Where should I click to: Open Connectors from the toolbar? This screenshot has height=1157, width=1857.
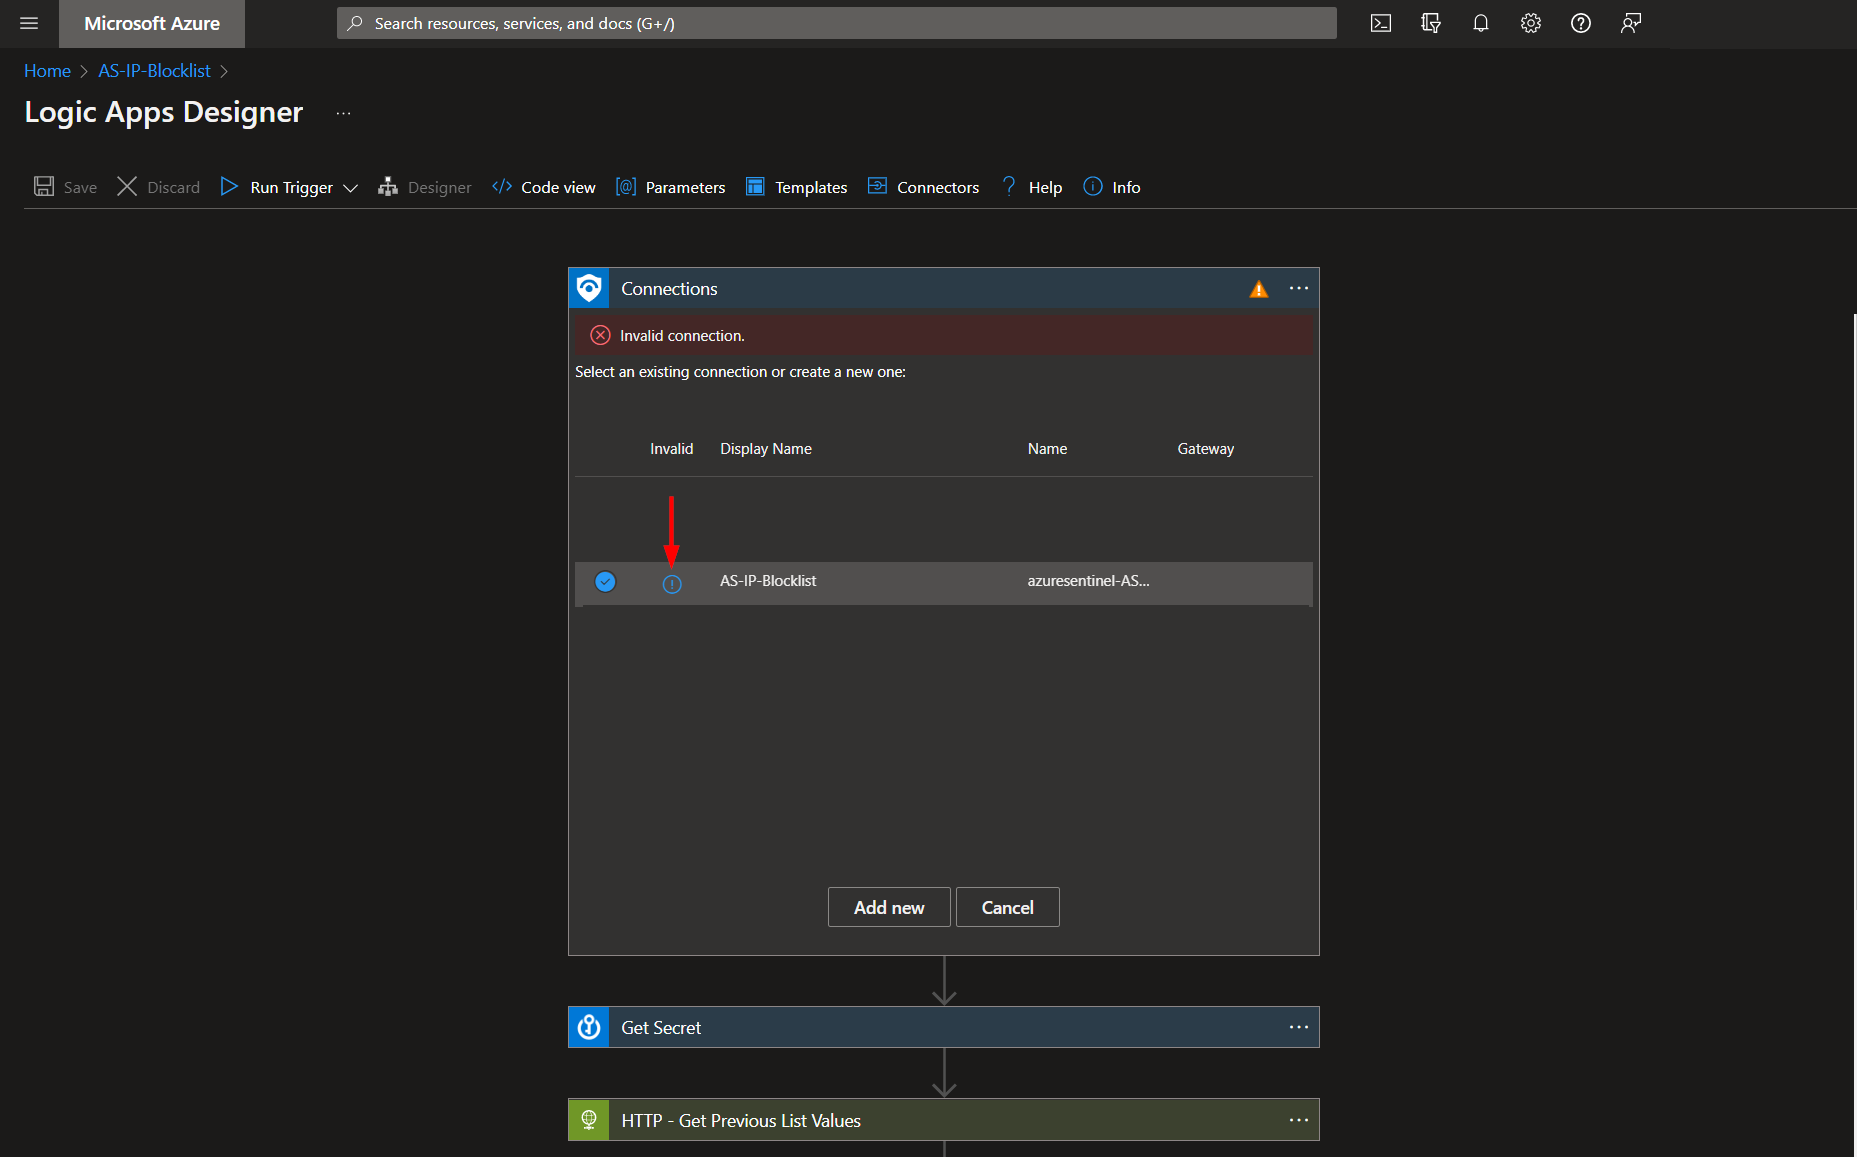tap(924, 187)
